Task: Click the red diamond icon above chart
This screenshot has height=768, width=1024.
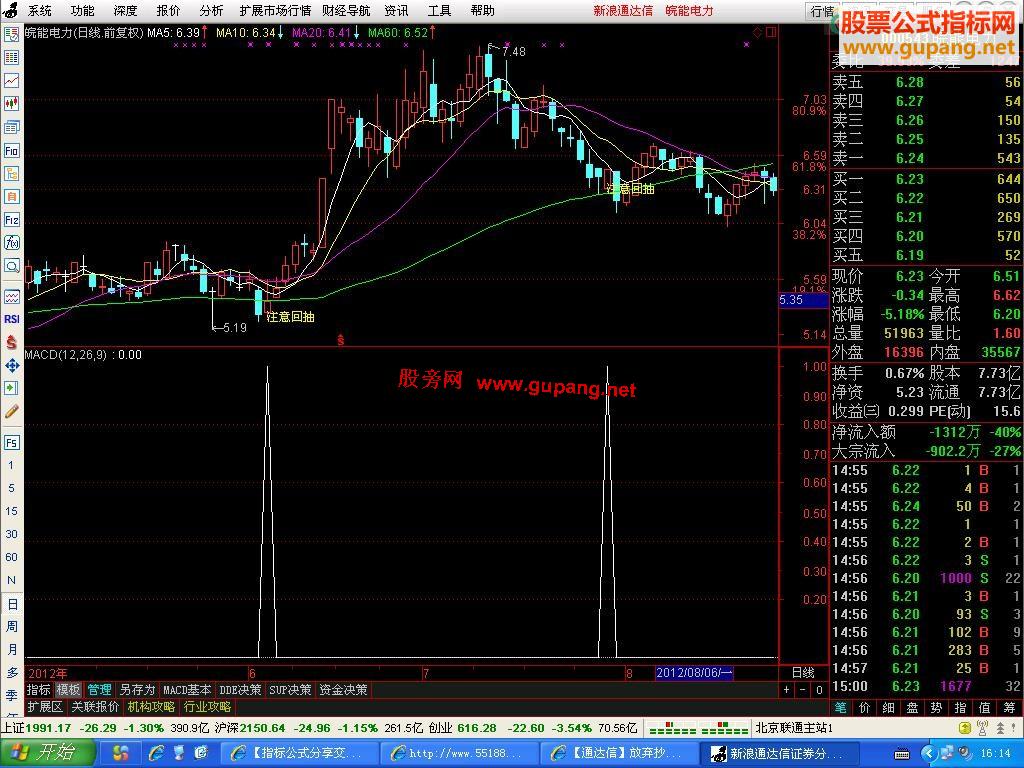Action: [758, 32]
